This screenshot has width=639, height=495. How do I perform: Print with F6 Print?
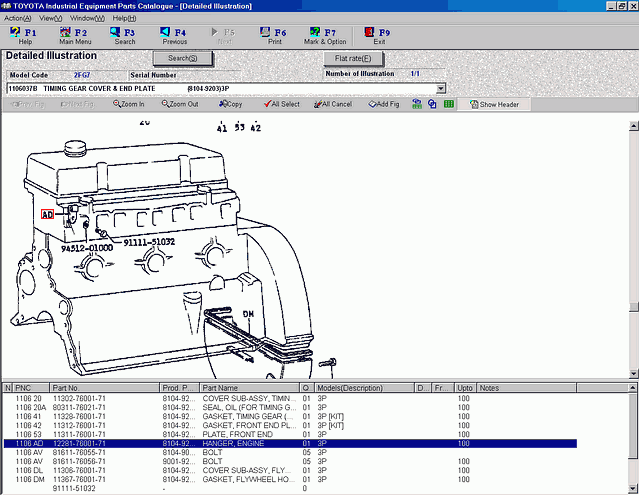pos(274,36)
